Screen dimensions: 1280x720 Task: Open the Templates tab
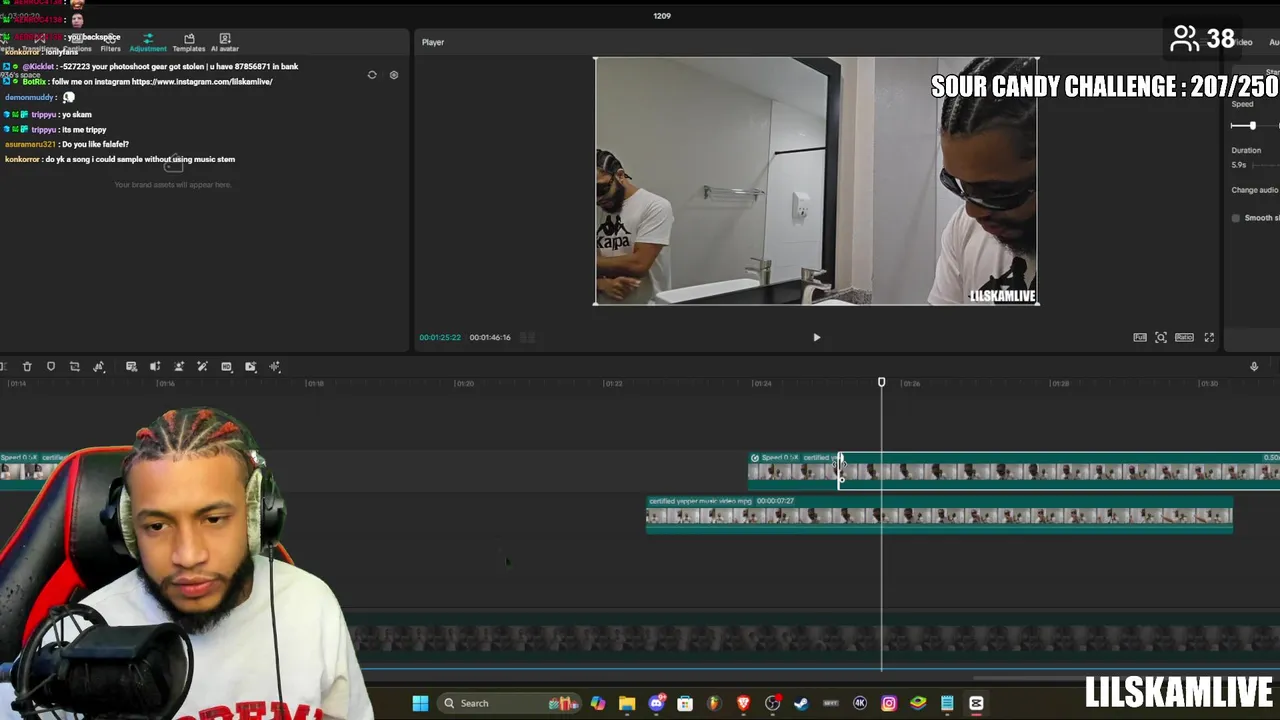[x=189, y=43]
